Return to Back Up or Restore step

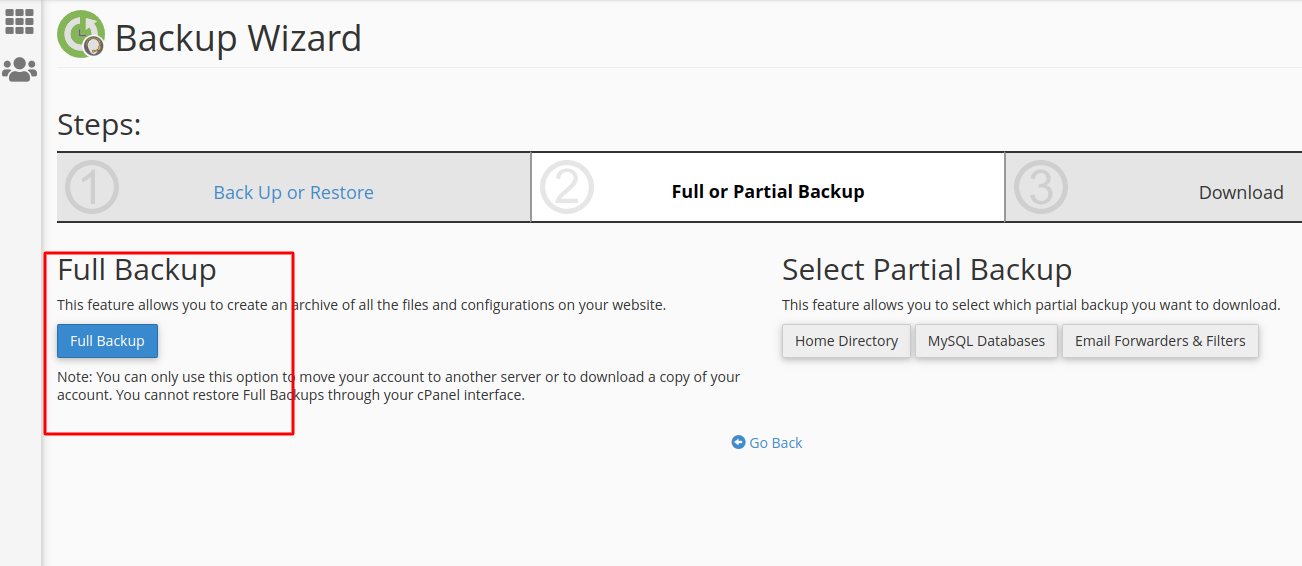[x=293, y=192]
